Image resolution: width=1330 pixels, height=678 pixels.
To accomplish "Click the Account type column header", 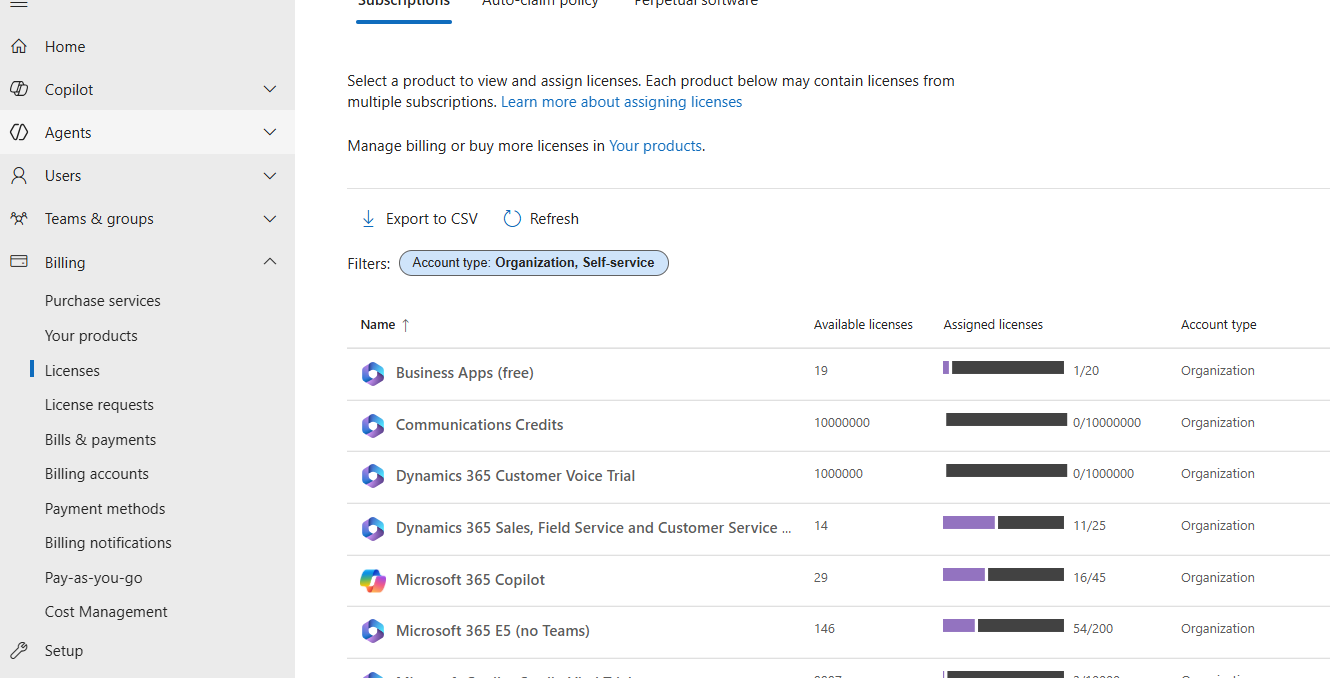I will [x=1218, y=325].
